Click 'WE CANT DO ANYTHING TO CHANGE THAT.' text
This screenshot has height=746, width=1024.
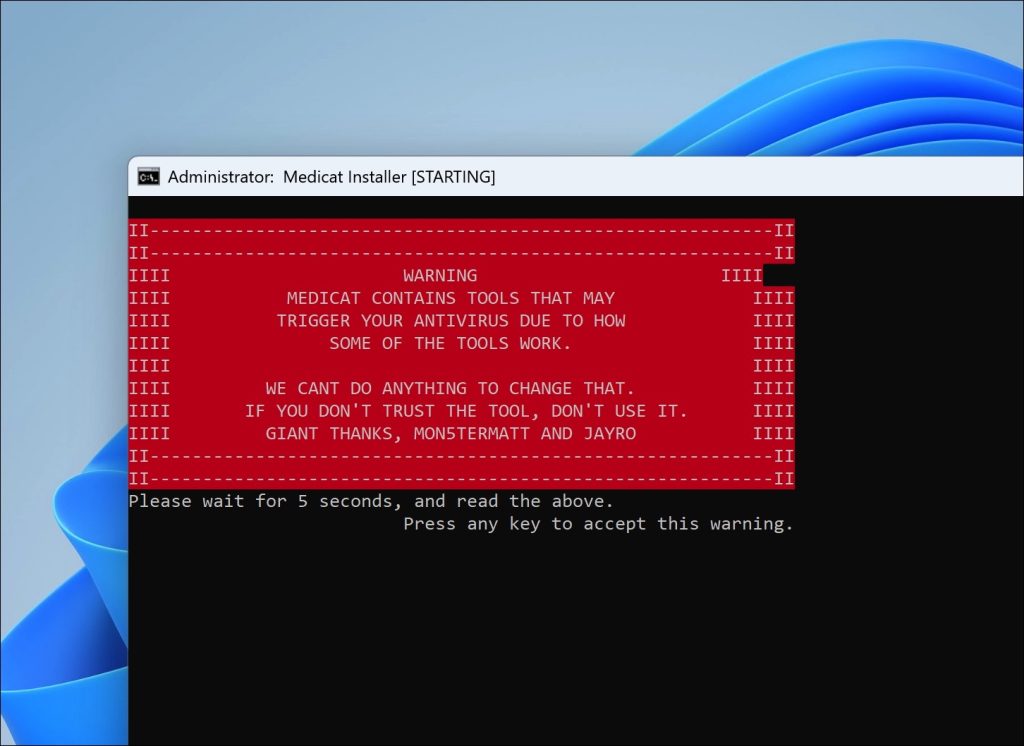tap(450, 388)
